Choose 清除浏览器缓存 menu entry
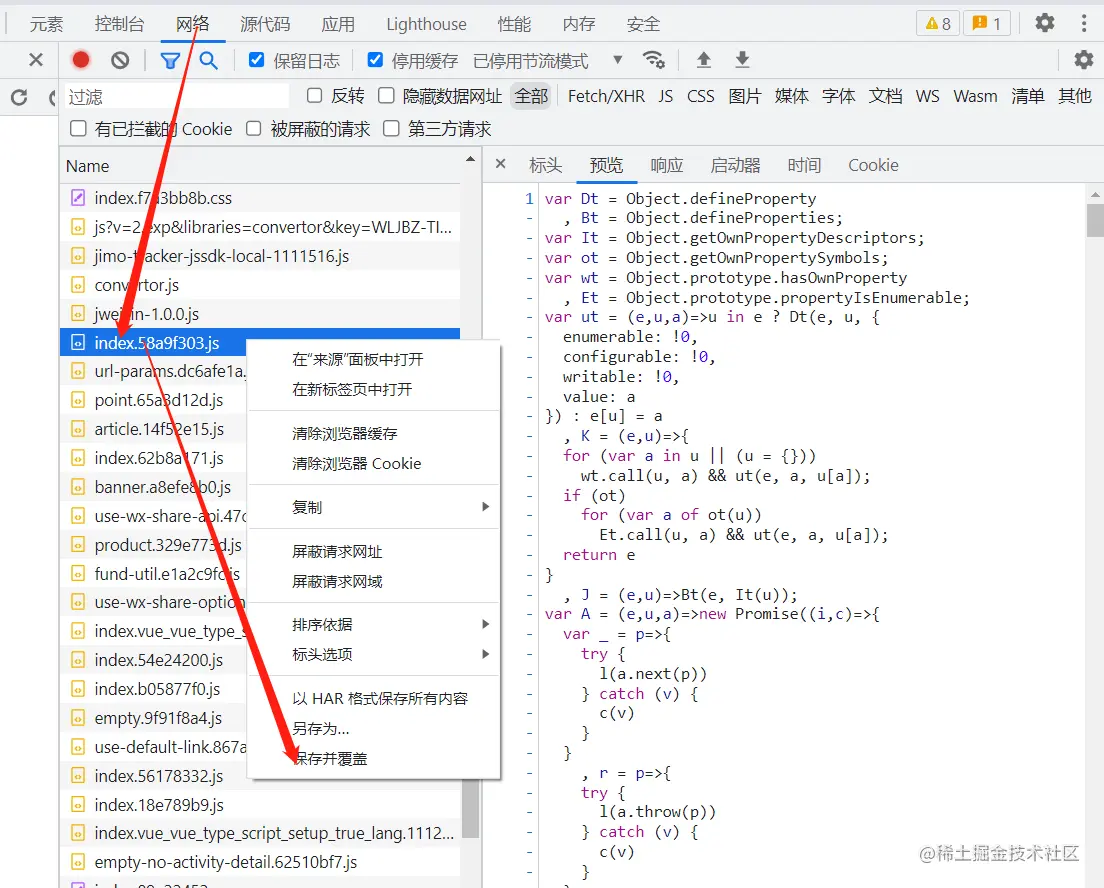 pyautogui.click(x=374, y=434)
